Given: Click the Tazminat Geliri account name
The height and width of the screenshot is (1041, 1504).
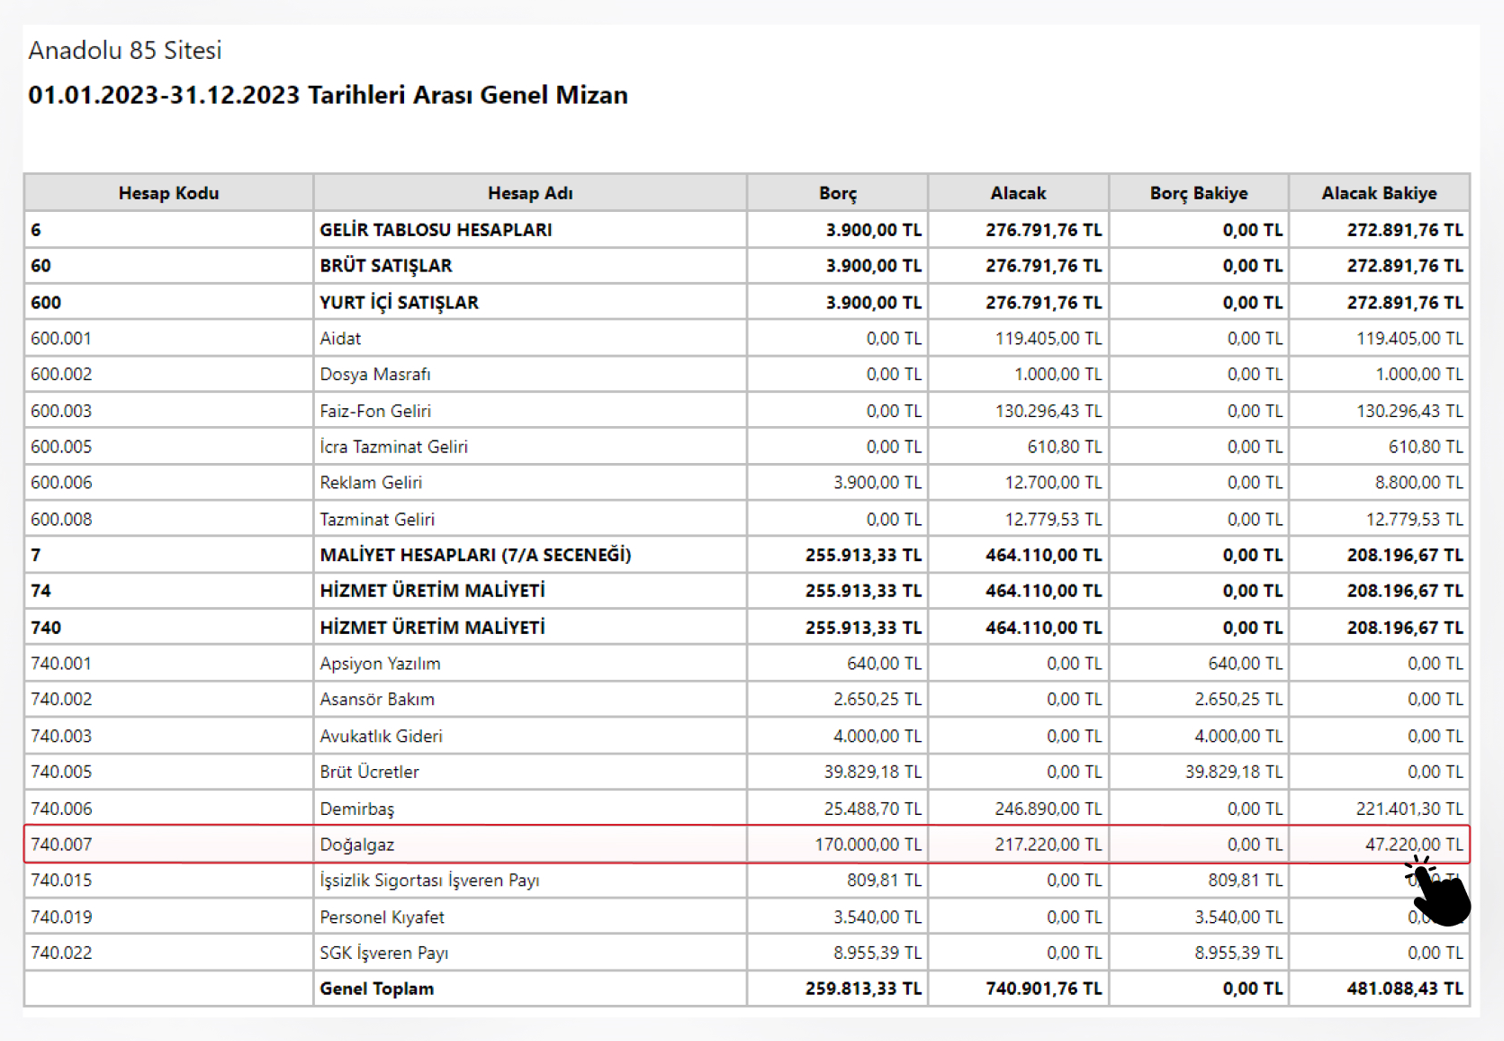Looking at the screenshot, I should tap(377, 519).
